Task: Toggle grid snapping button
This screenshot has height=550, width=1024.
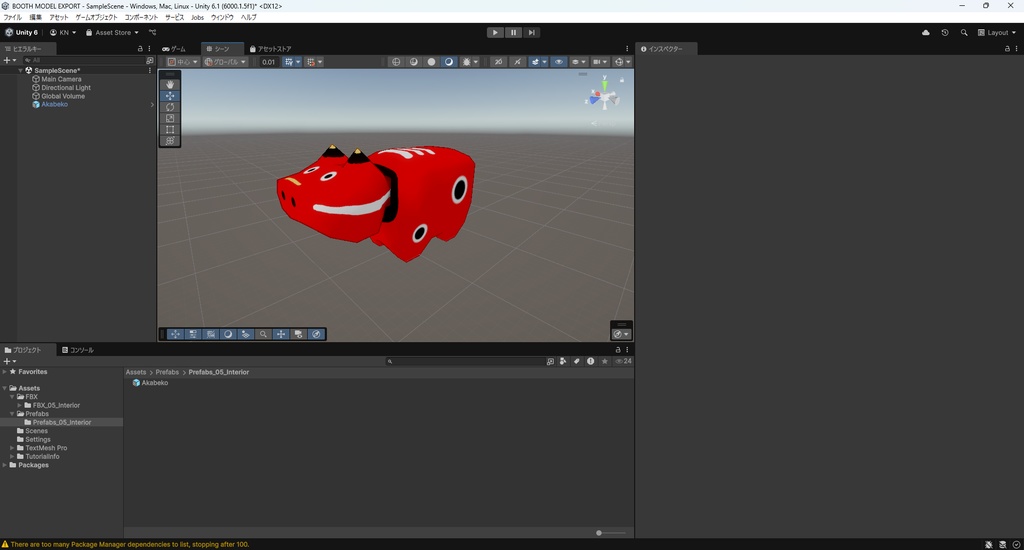Action: 289,61
